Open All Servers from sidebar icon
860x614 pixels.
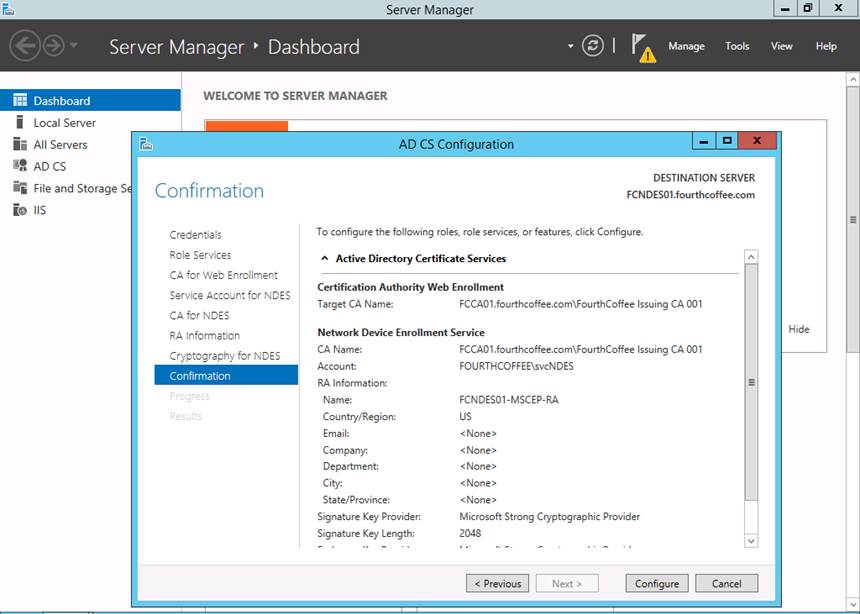[x=19, y=145]
